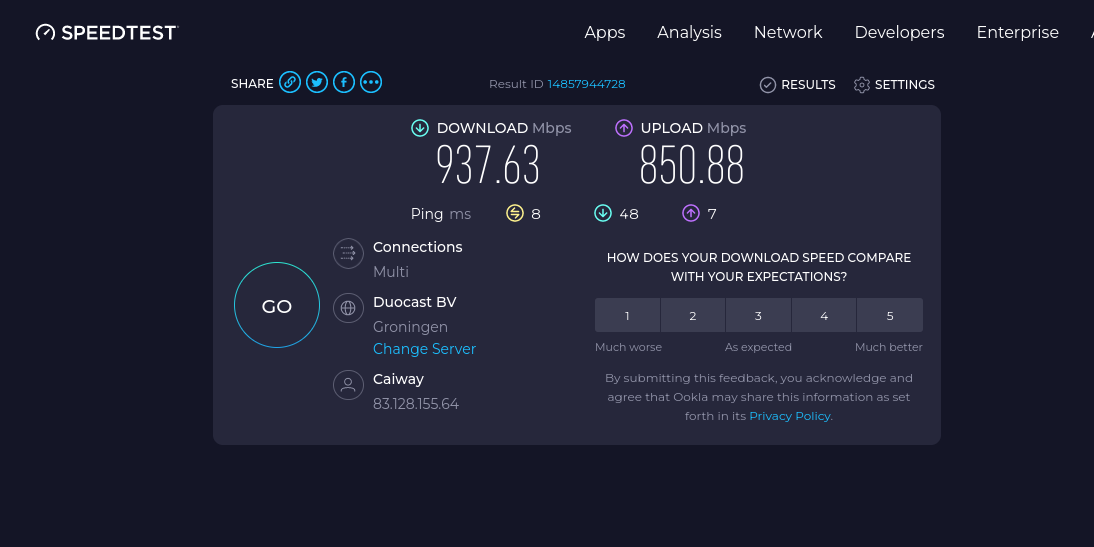Open the Developers menu
Viewport: 1094px width, 547px height.
(899, 32)
